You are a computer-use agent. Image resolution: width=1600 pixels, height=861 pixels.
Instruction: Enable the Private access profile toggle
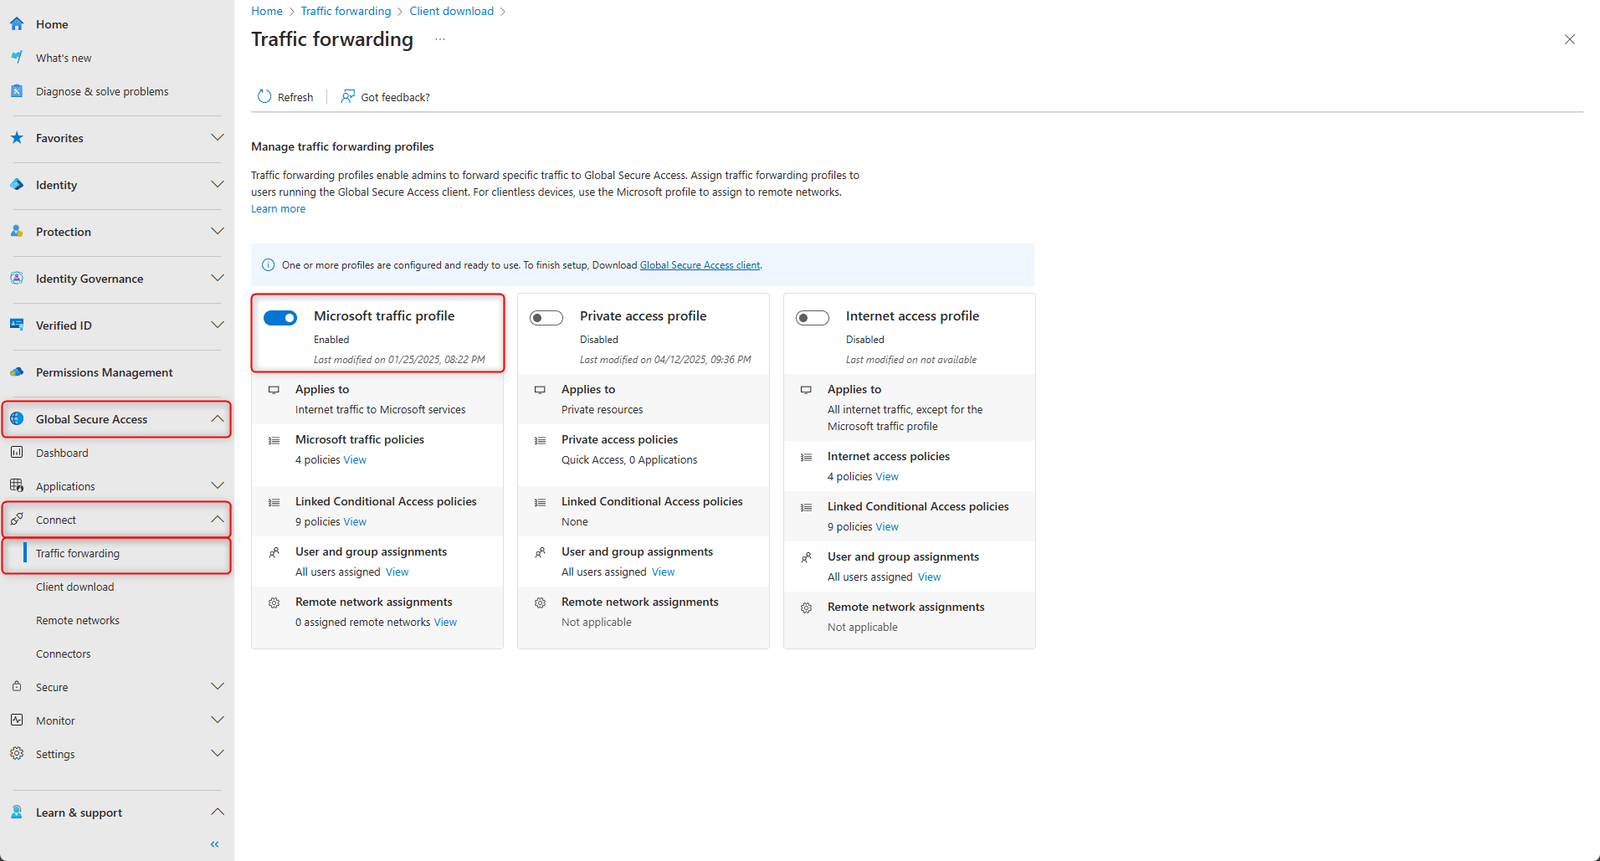click(x=547, y=318)
